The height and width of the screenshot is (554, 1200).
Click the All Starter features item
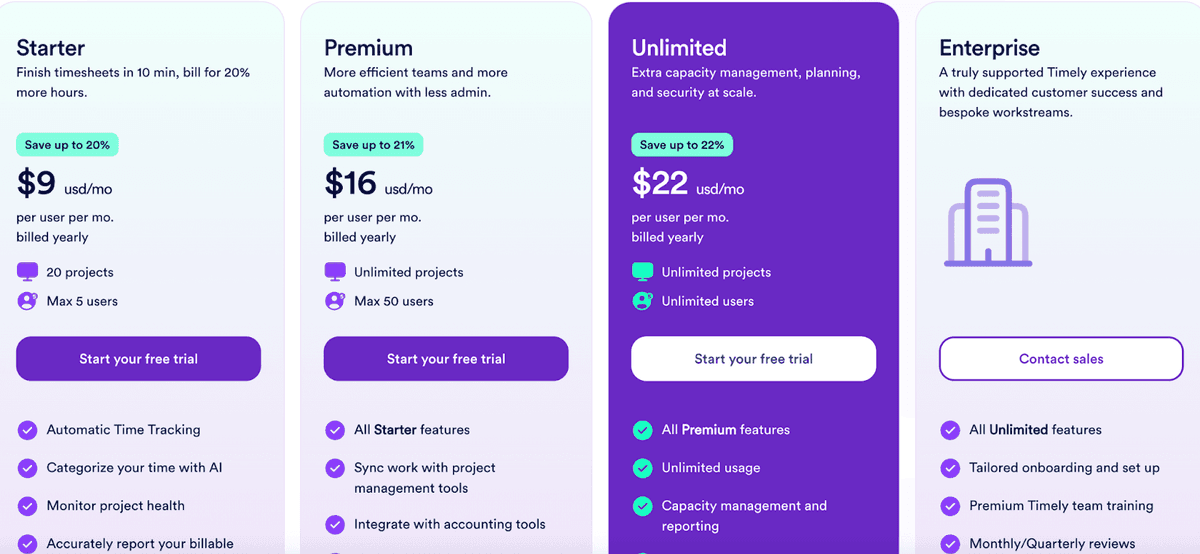(412, 430)
